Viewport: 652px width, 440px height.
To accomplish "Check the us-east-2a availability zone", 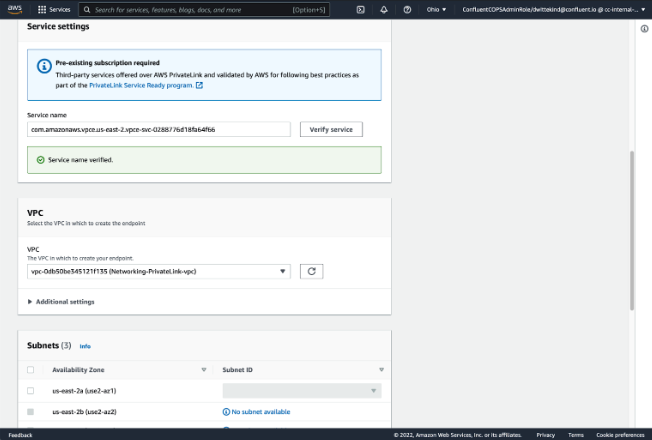I will (30, 391).
